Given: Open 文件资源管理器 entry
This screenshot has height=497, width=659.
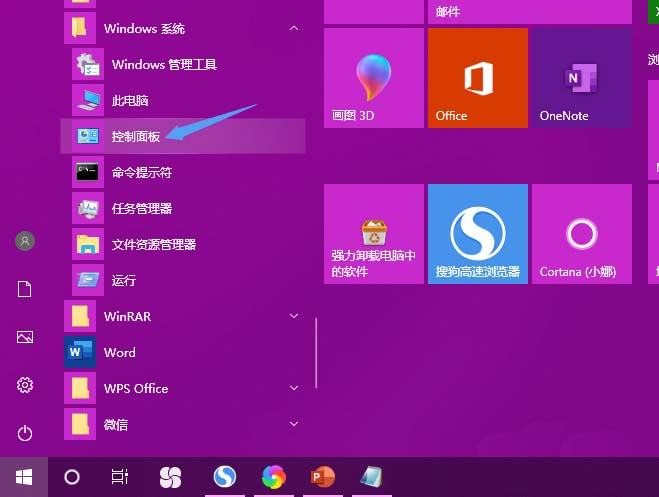Looking at the screenshot, I should tap(183, 244).
